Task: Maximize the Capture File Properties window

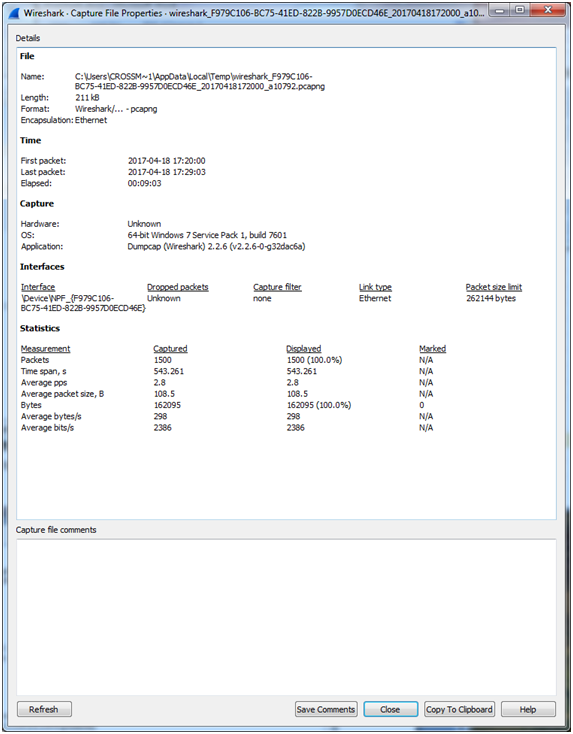Action: coord(520,10)
